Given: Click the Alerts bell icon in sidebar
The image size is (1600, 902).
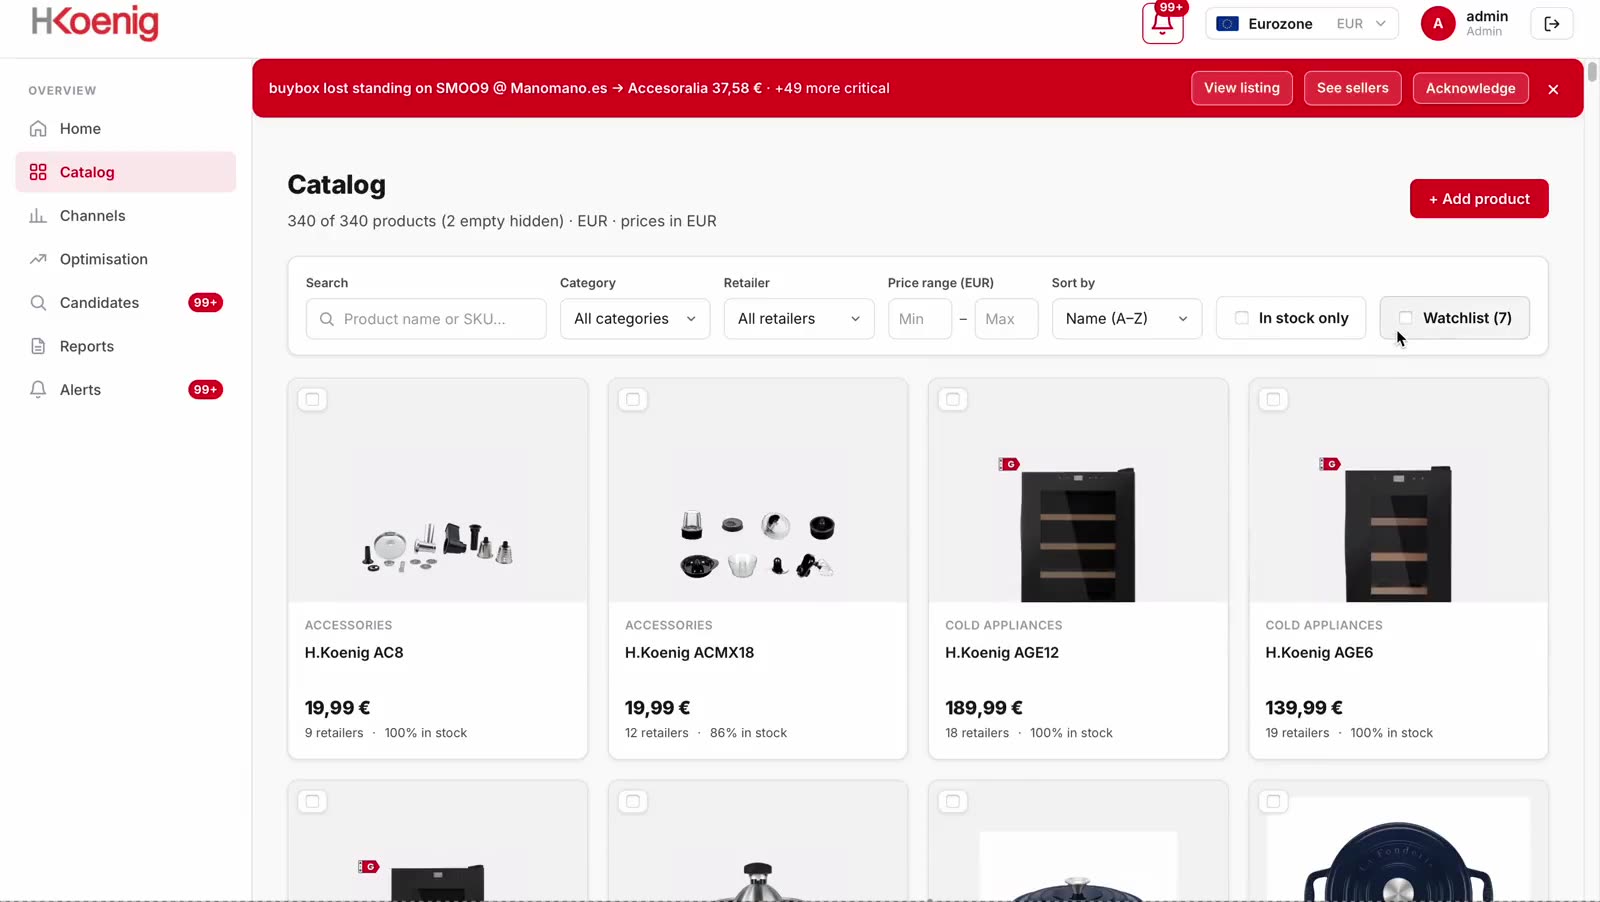Looking at the screenshot, I should (38, 390).
